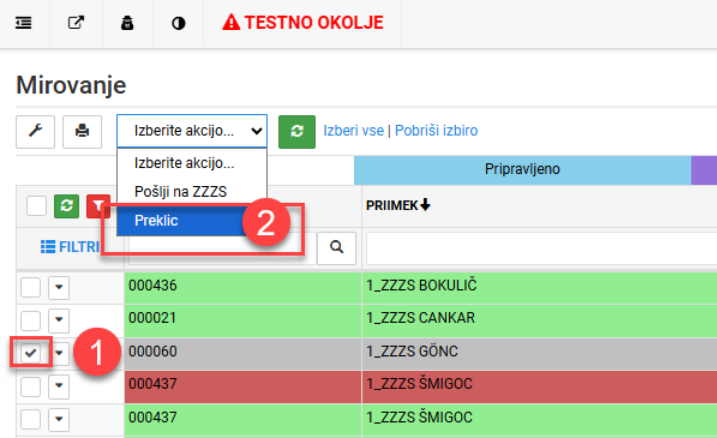Click 1_ZZZS ŠMIGOC in red row
The width and height of the screenshot is (717, 438).
(540, 386)
